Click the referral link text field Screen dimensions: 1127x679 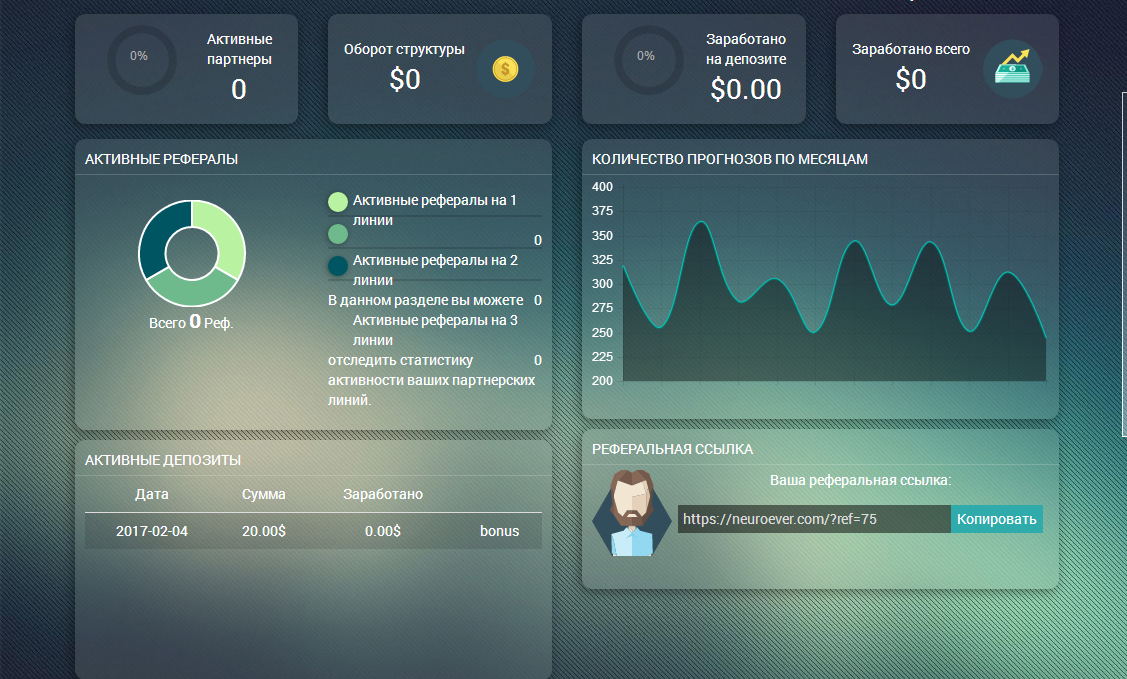[x=813, y=519]
